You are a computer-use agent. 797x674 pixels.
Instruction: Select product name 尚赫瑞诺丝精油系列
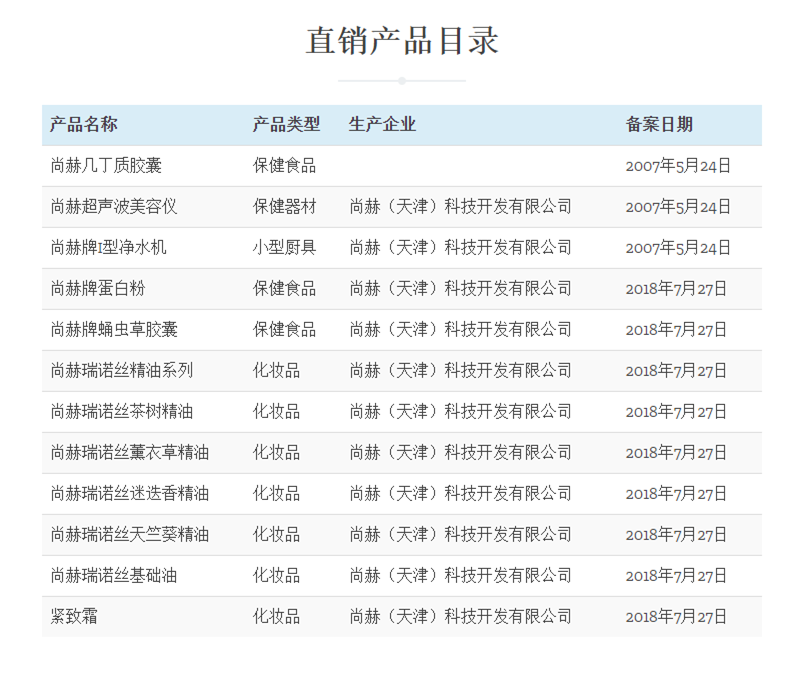pyautogui.click(x=122, y=371)
